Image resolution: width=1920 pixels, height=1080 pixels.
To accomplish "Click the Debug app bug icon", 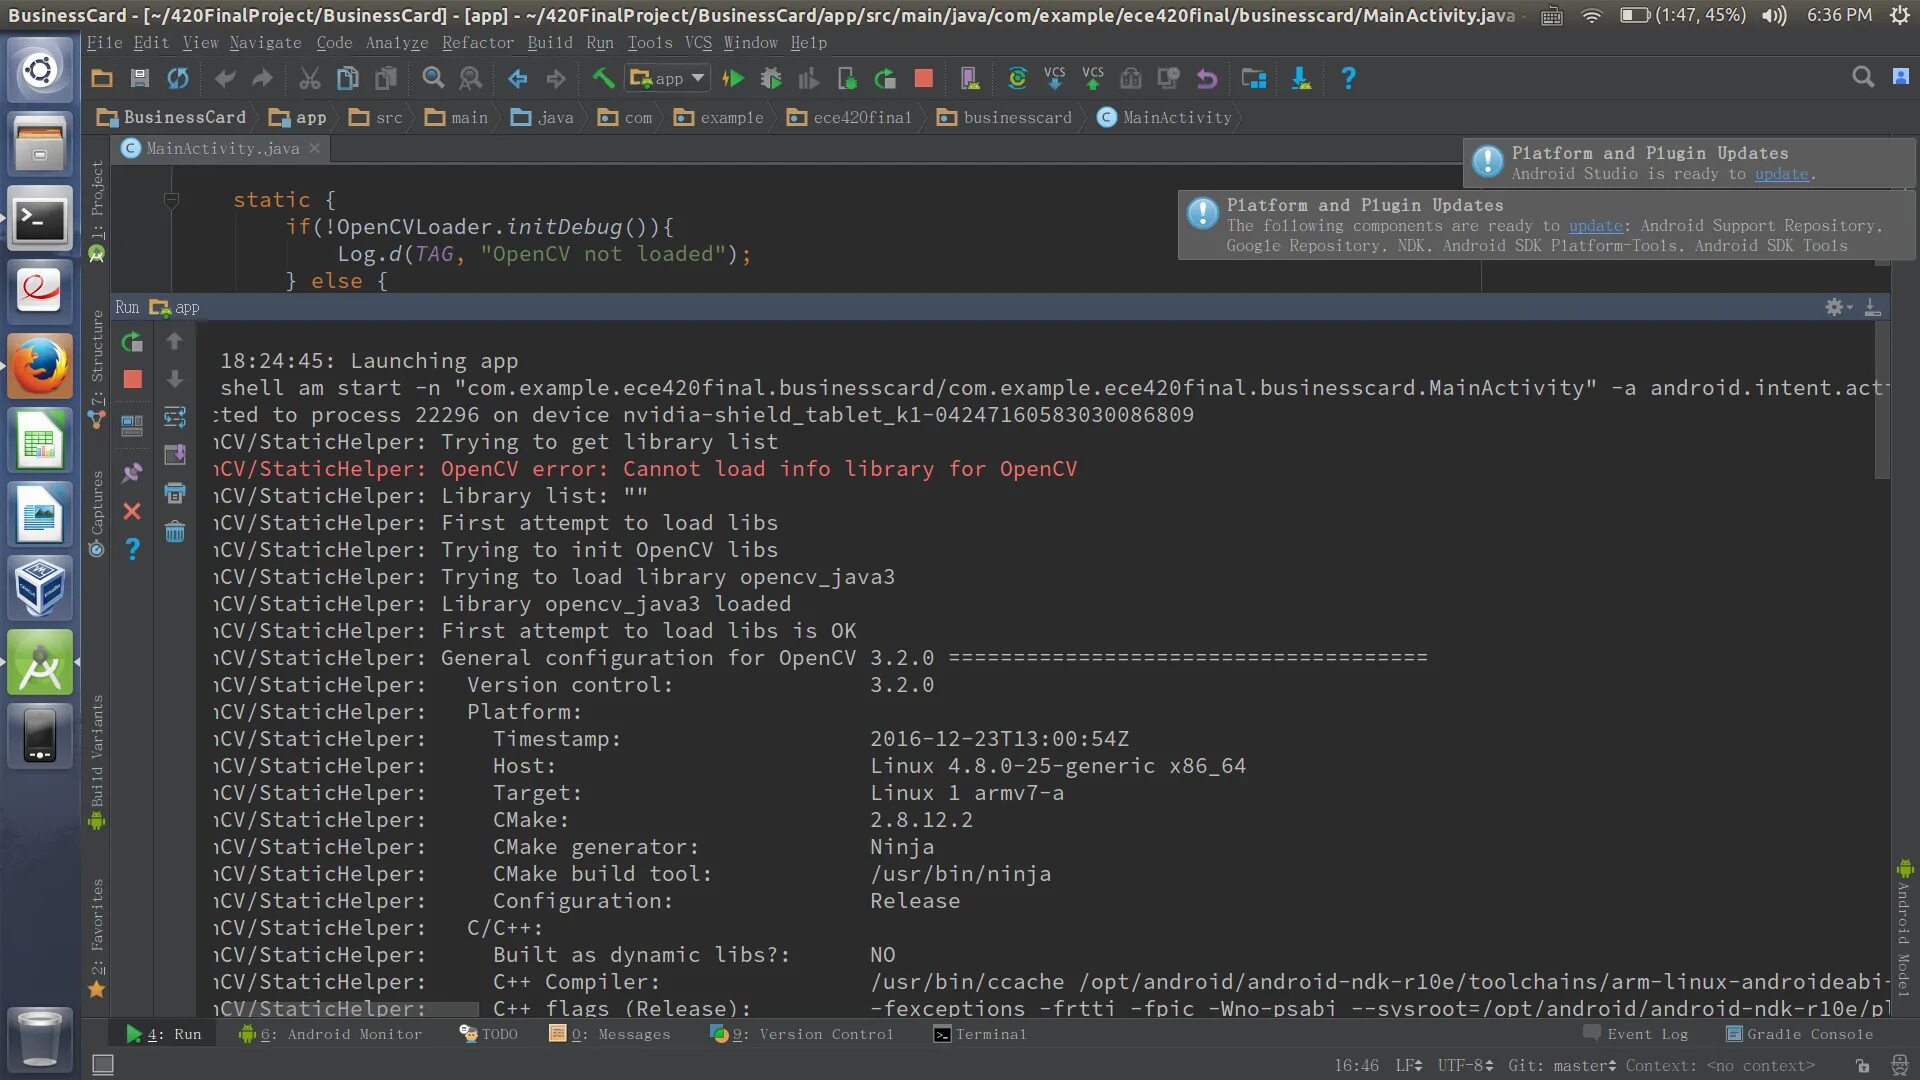I will tap(771, 78).
